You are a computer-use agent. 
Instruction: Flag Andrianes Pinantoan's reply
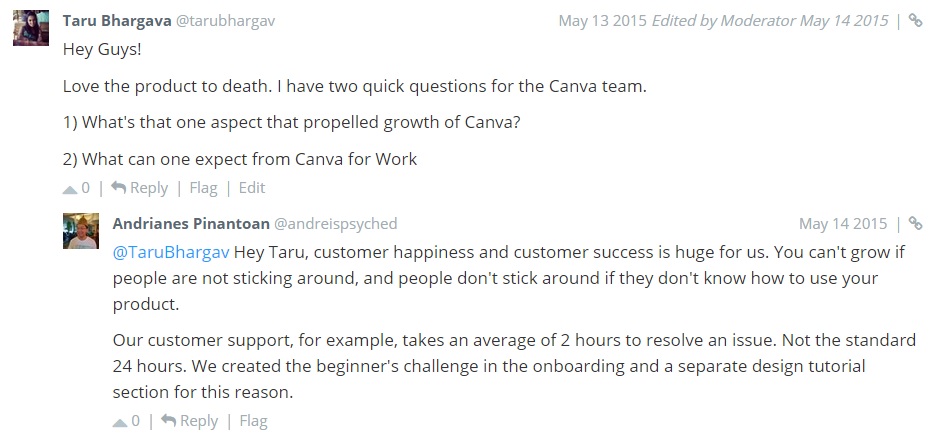pyautogui.click(x=253, y=422)
